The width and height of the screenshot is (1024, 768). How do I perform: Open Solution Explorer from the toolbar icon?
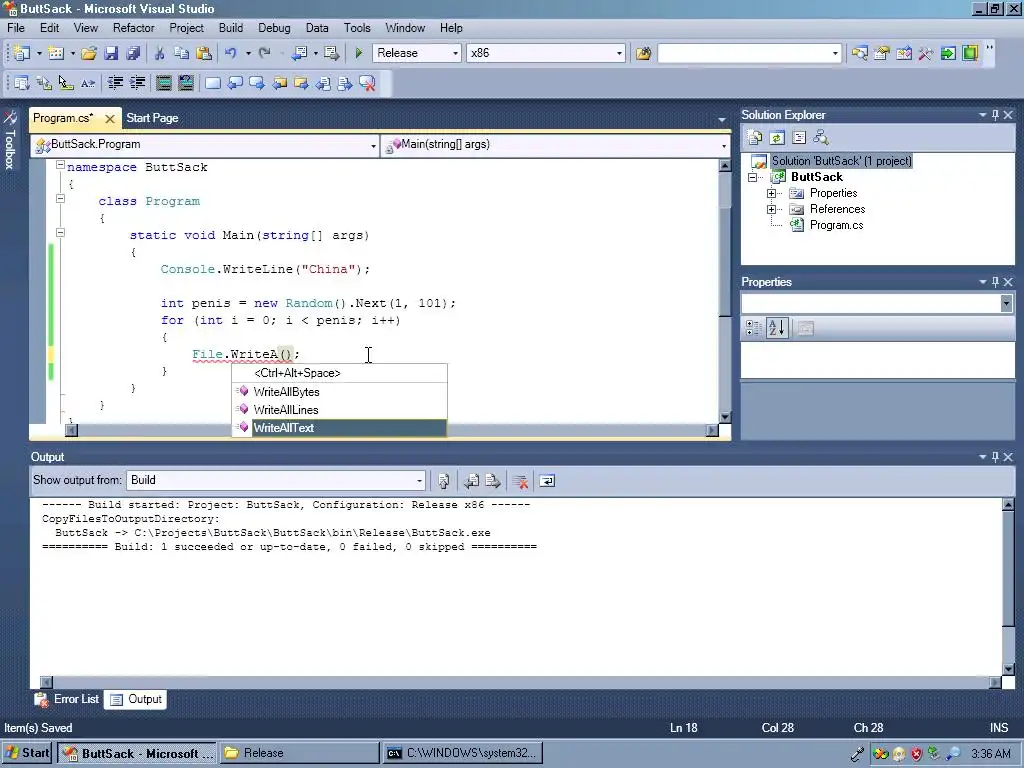(x=859, y=53)
